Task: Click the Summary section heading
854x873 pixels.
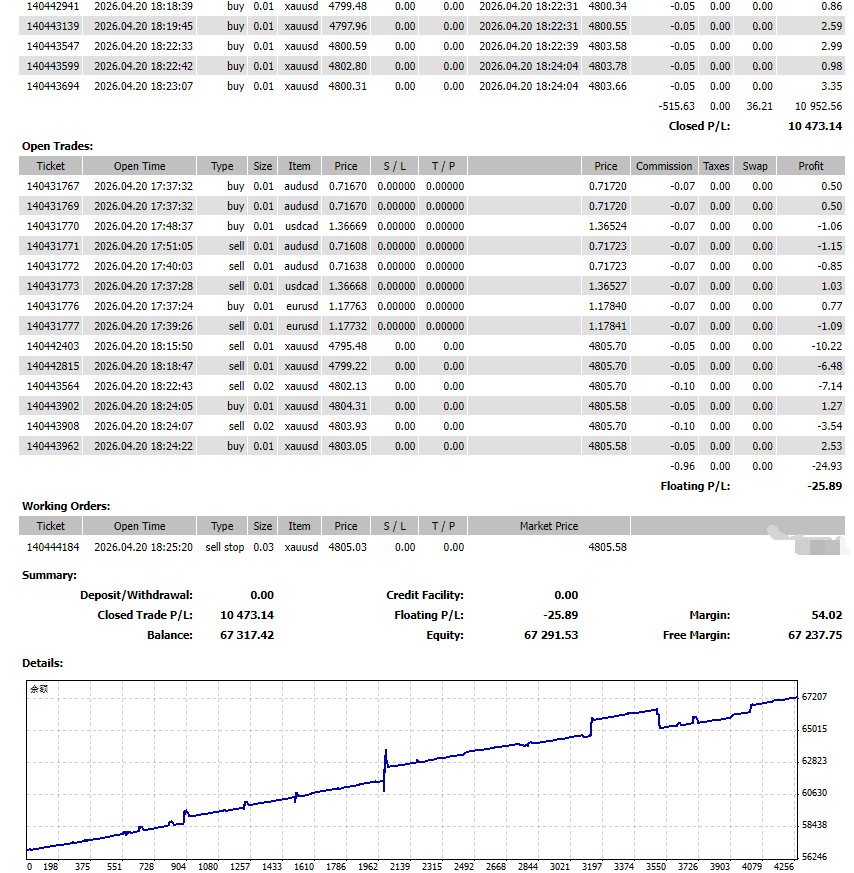Action: coord(49,575)
